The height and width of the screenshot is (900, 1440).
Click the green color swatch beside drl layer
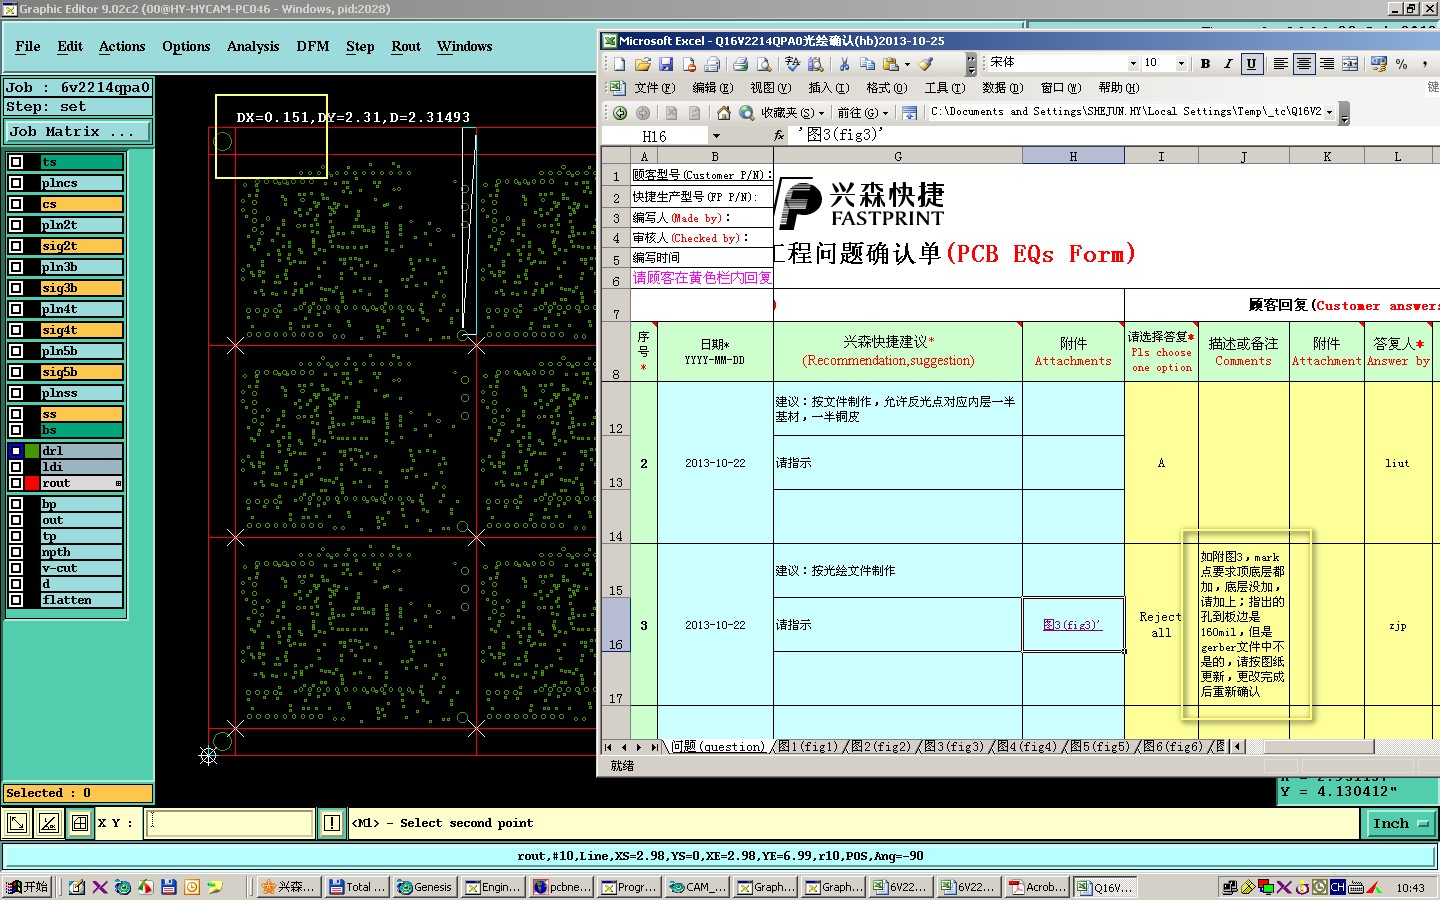point(32,451)
